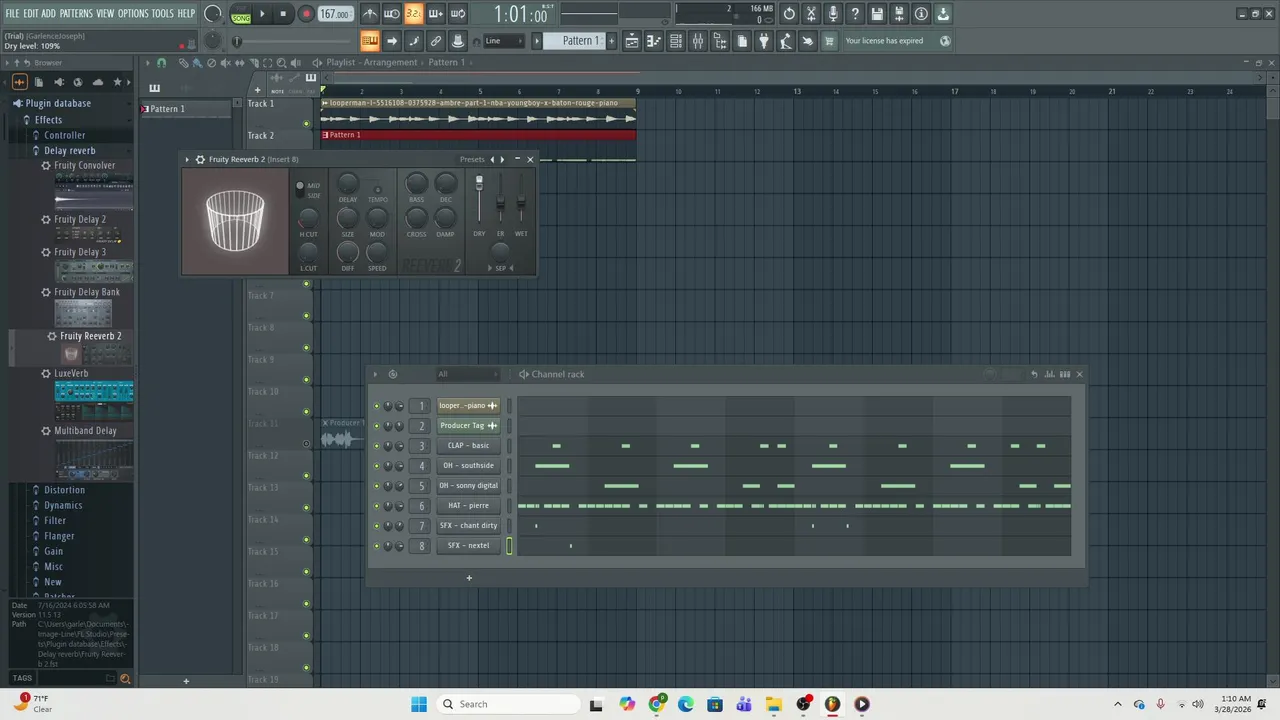Image resolution: width=1280 pixels, height=720 pixels.
Task: Toggle PAT/SONG mode button
Action: (241, 14)
